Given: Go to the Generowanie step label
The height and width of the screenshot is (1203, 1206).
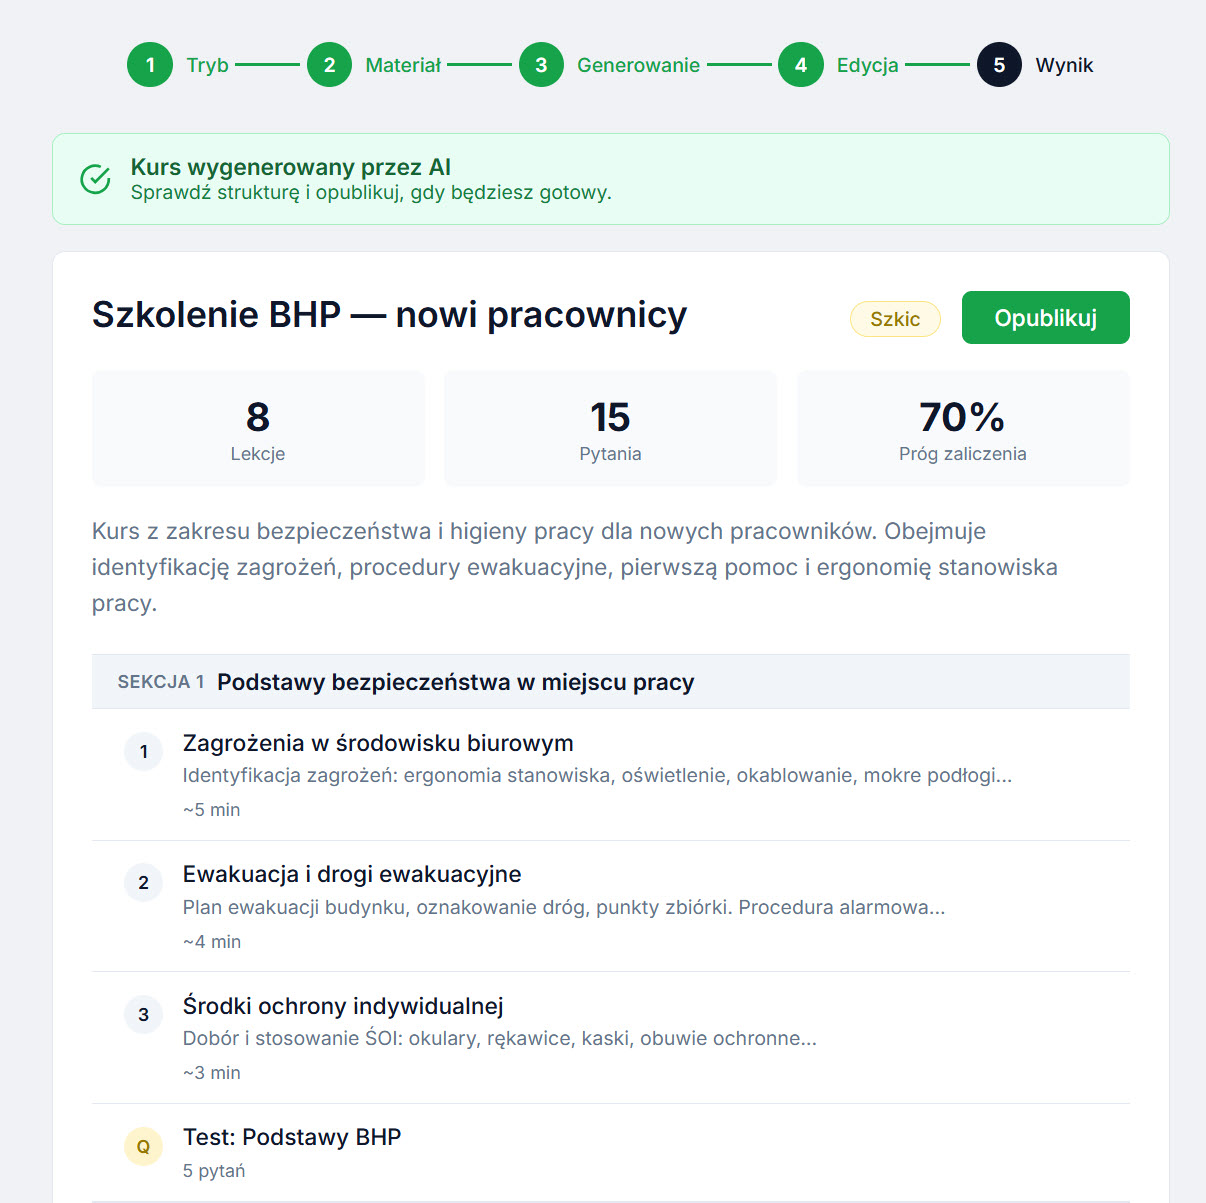Looking at the screenshot, I should [x=638, y=65].
